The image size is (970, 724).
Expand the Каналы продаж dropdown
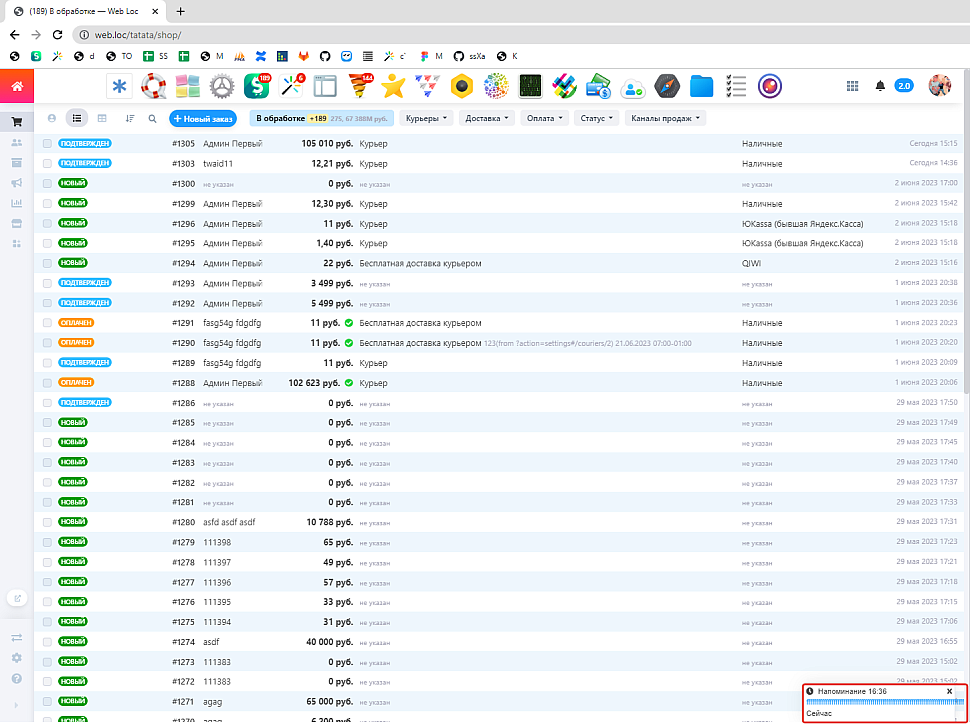coord(665,118)
